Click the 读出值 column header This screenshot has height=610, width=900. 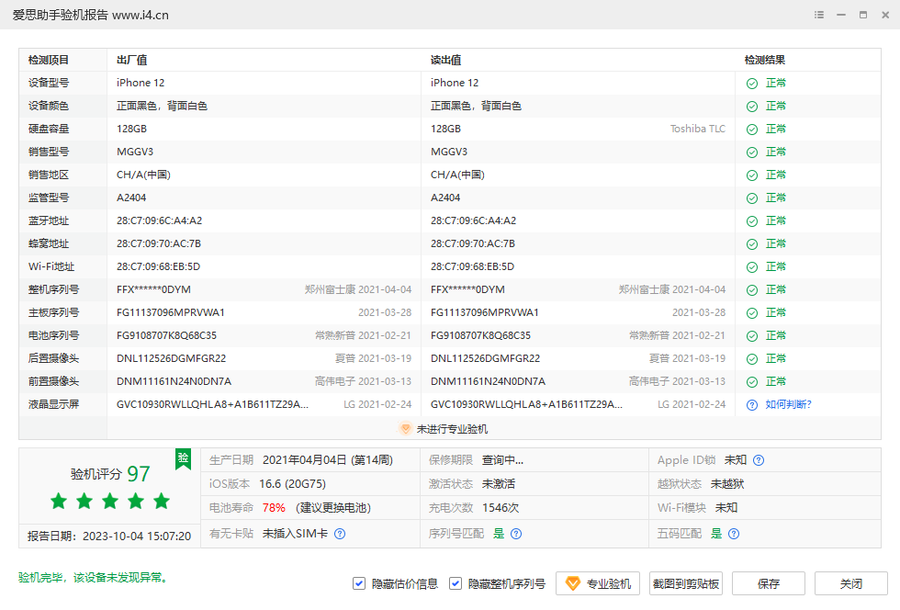[x=446, y=60]
